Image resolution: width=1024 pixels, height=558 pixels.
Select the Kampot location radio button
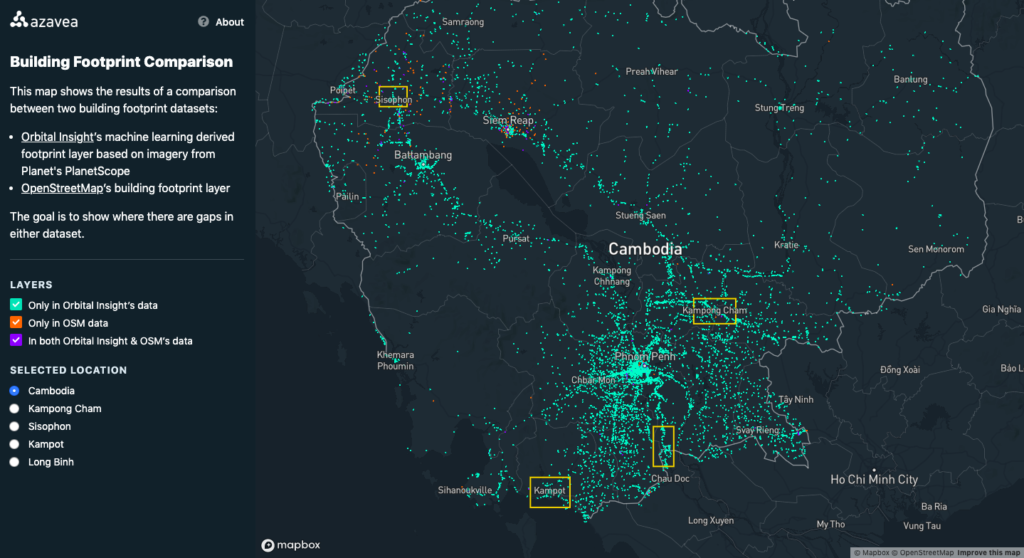point(14,444)
